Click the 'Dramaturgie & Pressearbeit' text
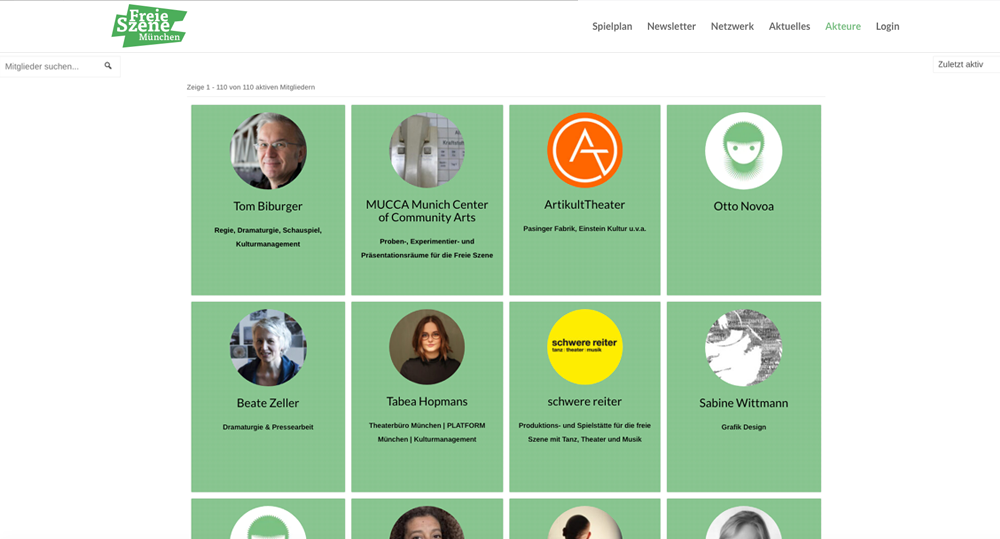 click(268, 427)
